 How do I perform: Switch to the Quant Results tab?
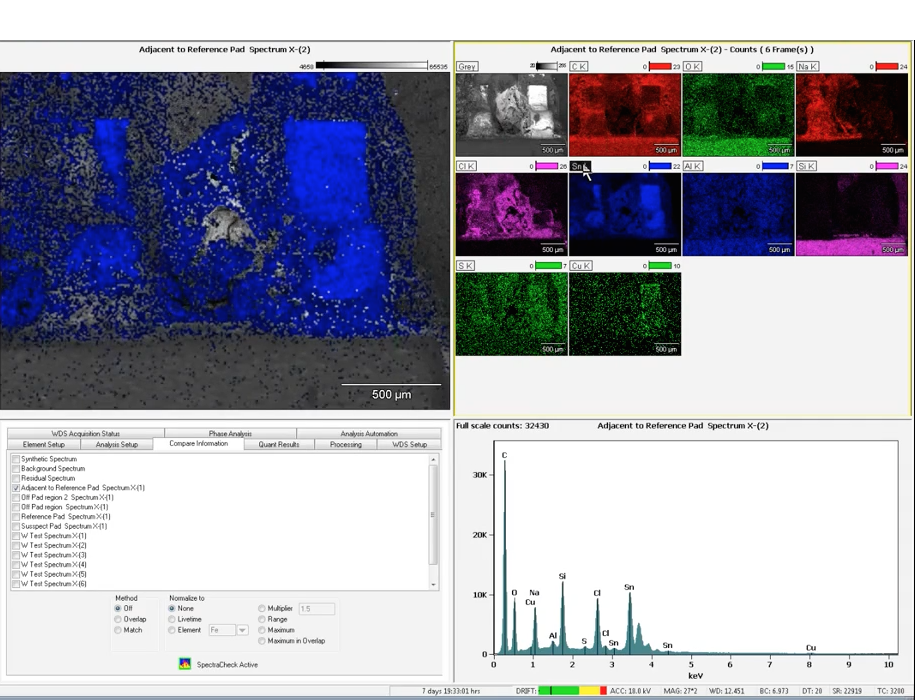tap(279, 444)
